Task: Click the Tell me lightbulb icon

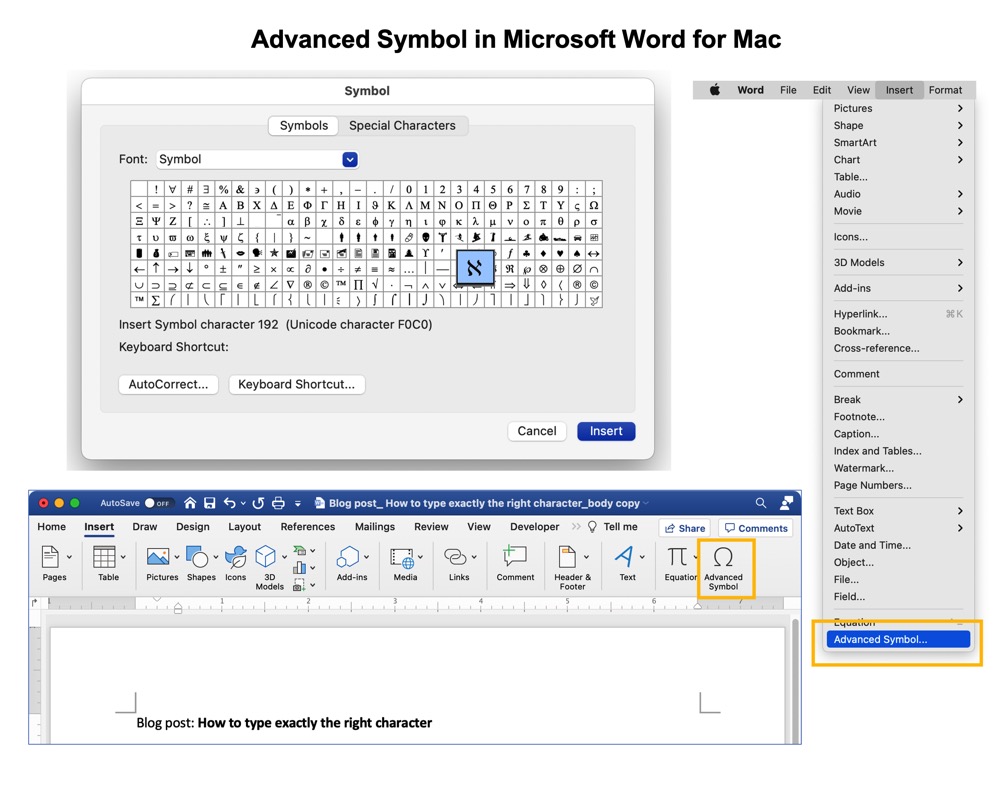Action: [x=592, y=527]
